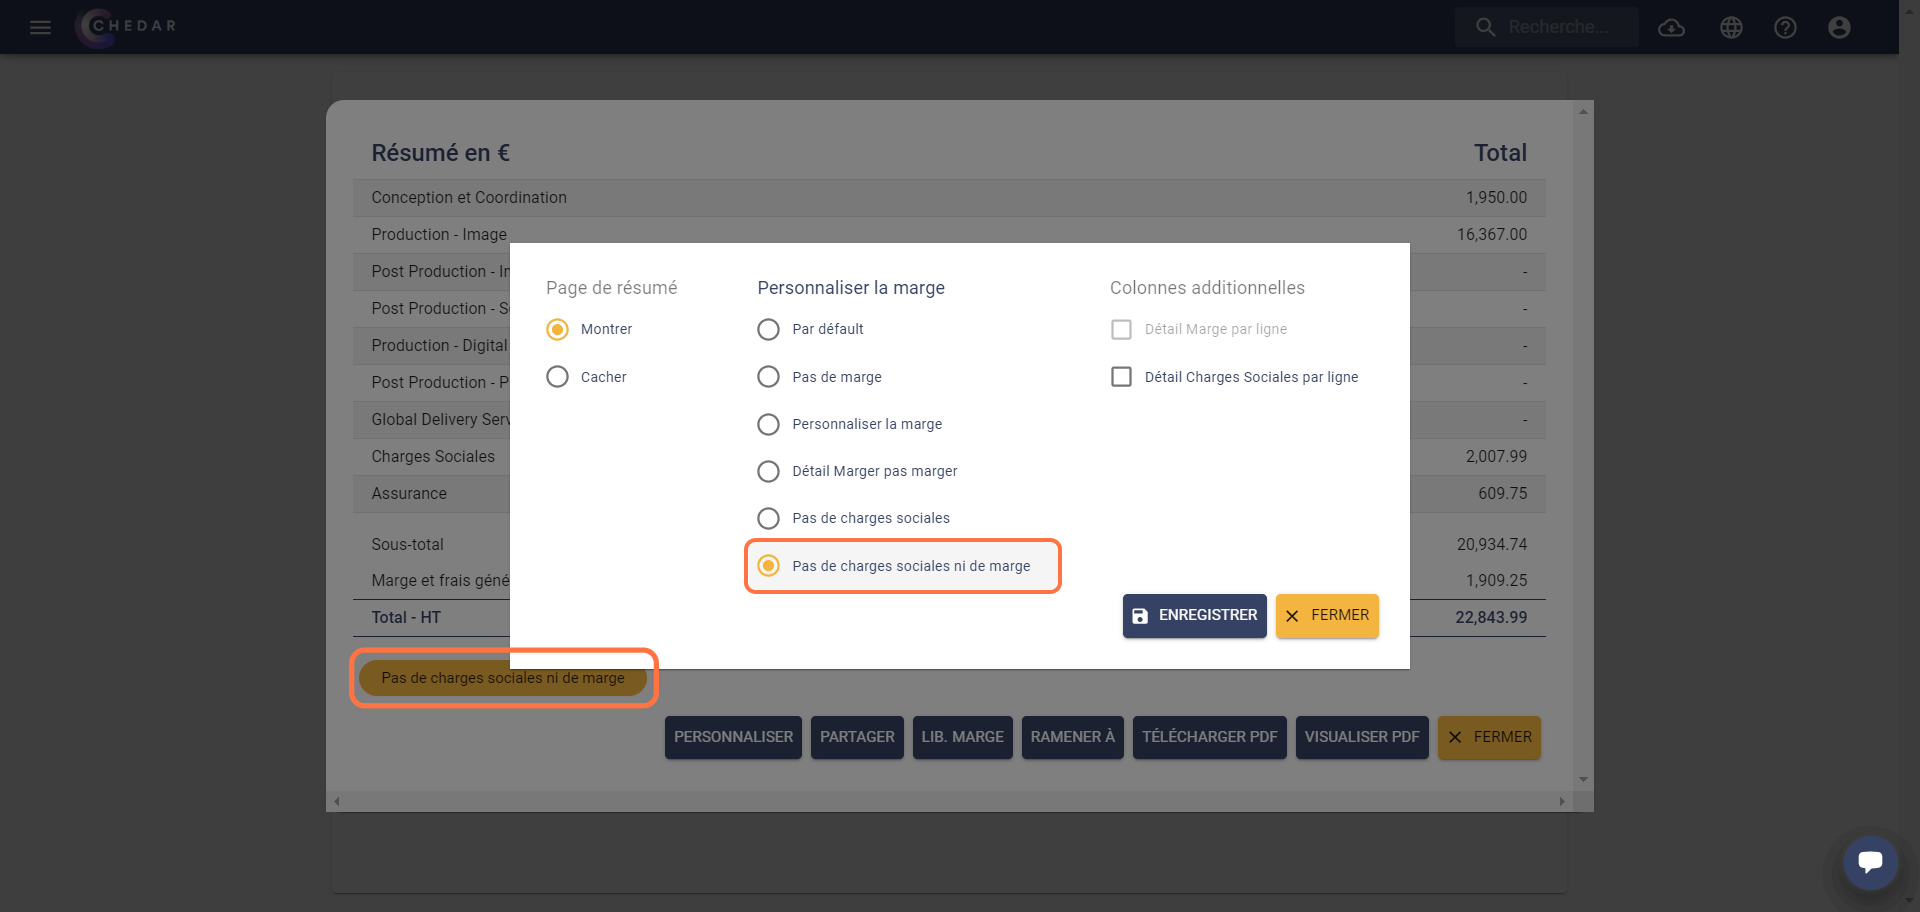The image size is (1920, 912).
Task: Check Détail Charges Sociales par ligne
Action: coord(1121,377)
